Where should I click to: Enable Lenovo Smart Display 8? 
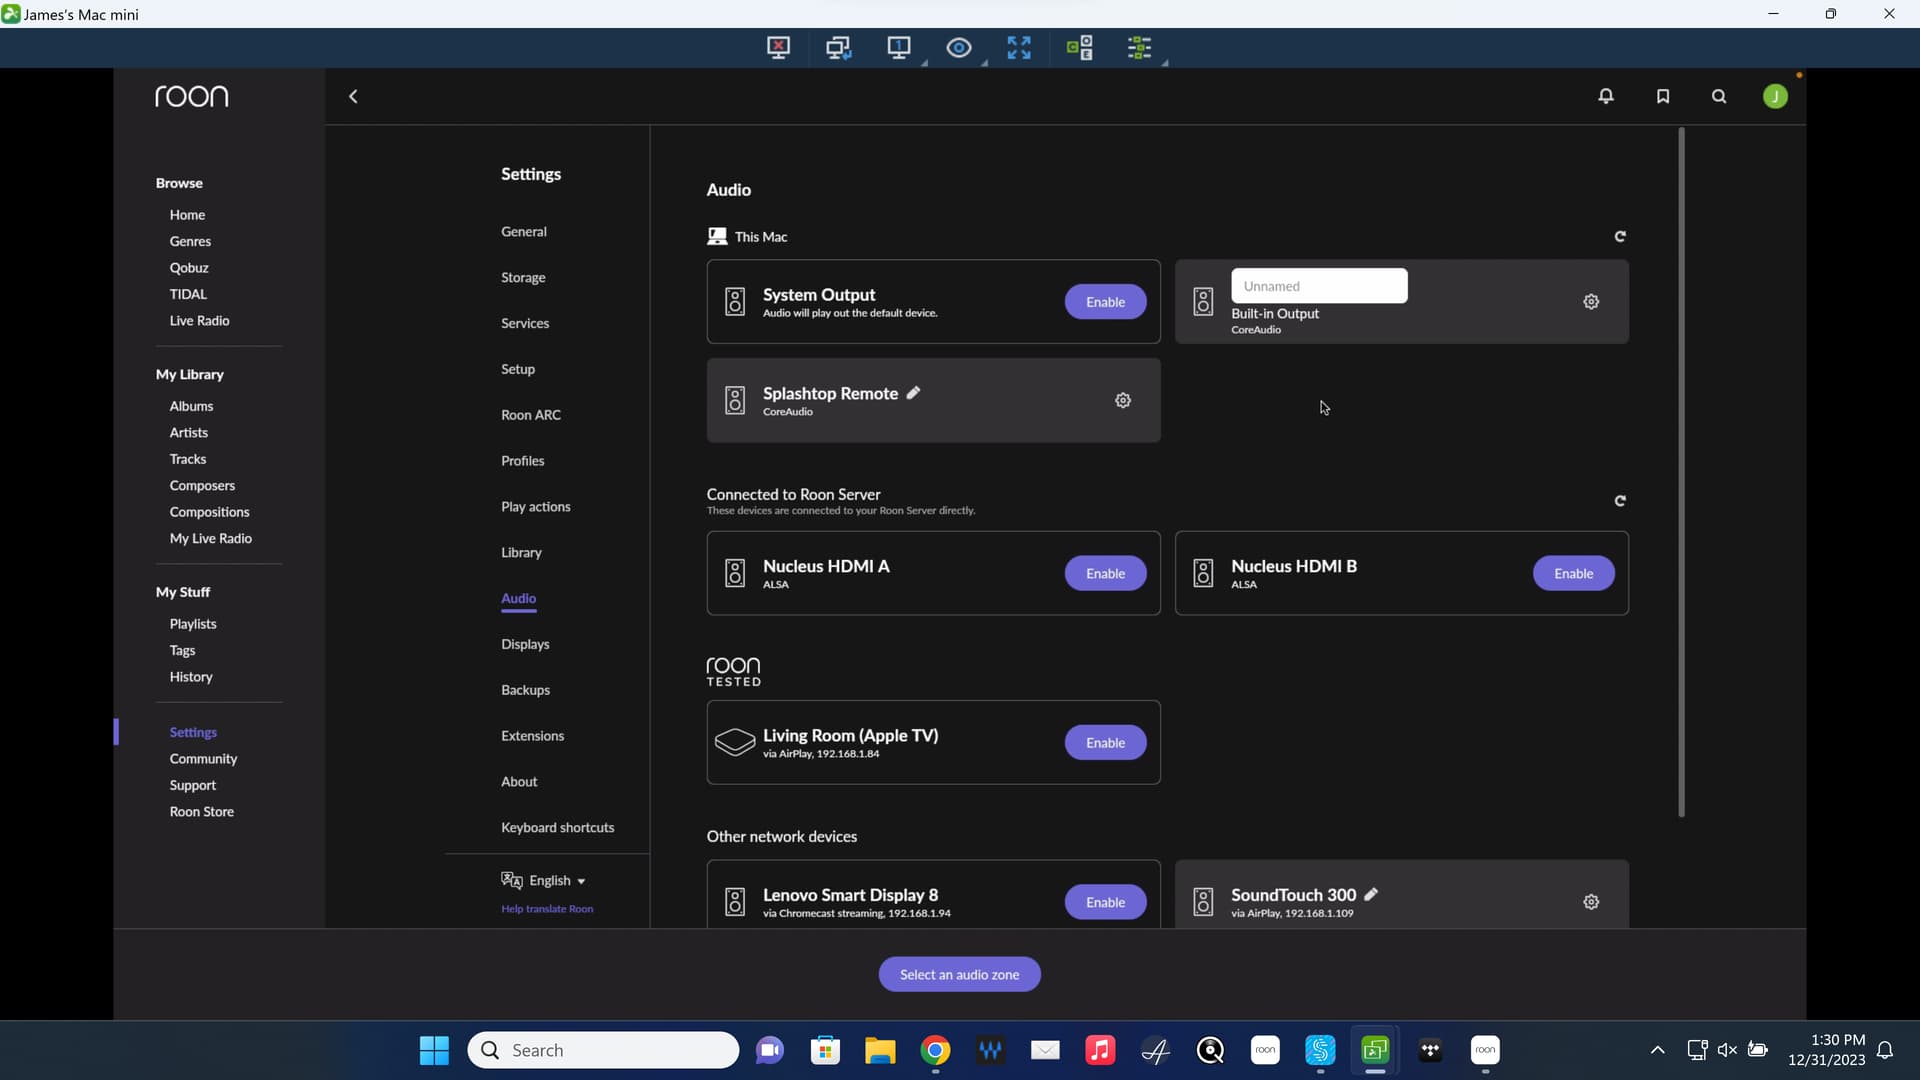tap(1105, 902)
